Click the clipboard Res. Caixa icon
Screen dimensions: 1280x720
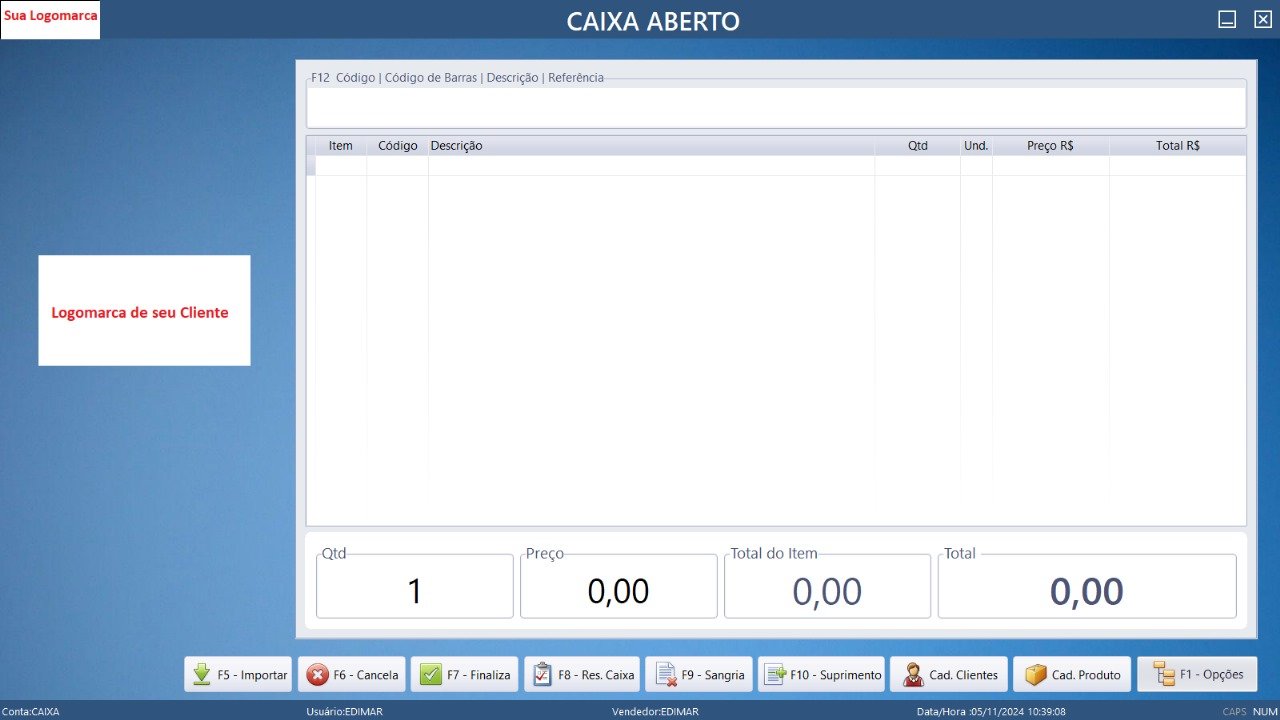coord(542,675)
